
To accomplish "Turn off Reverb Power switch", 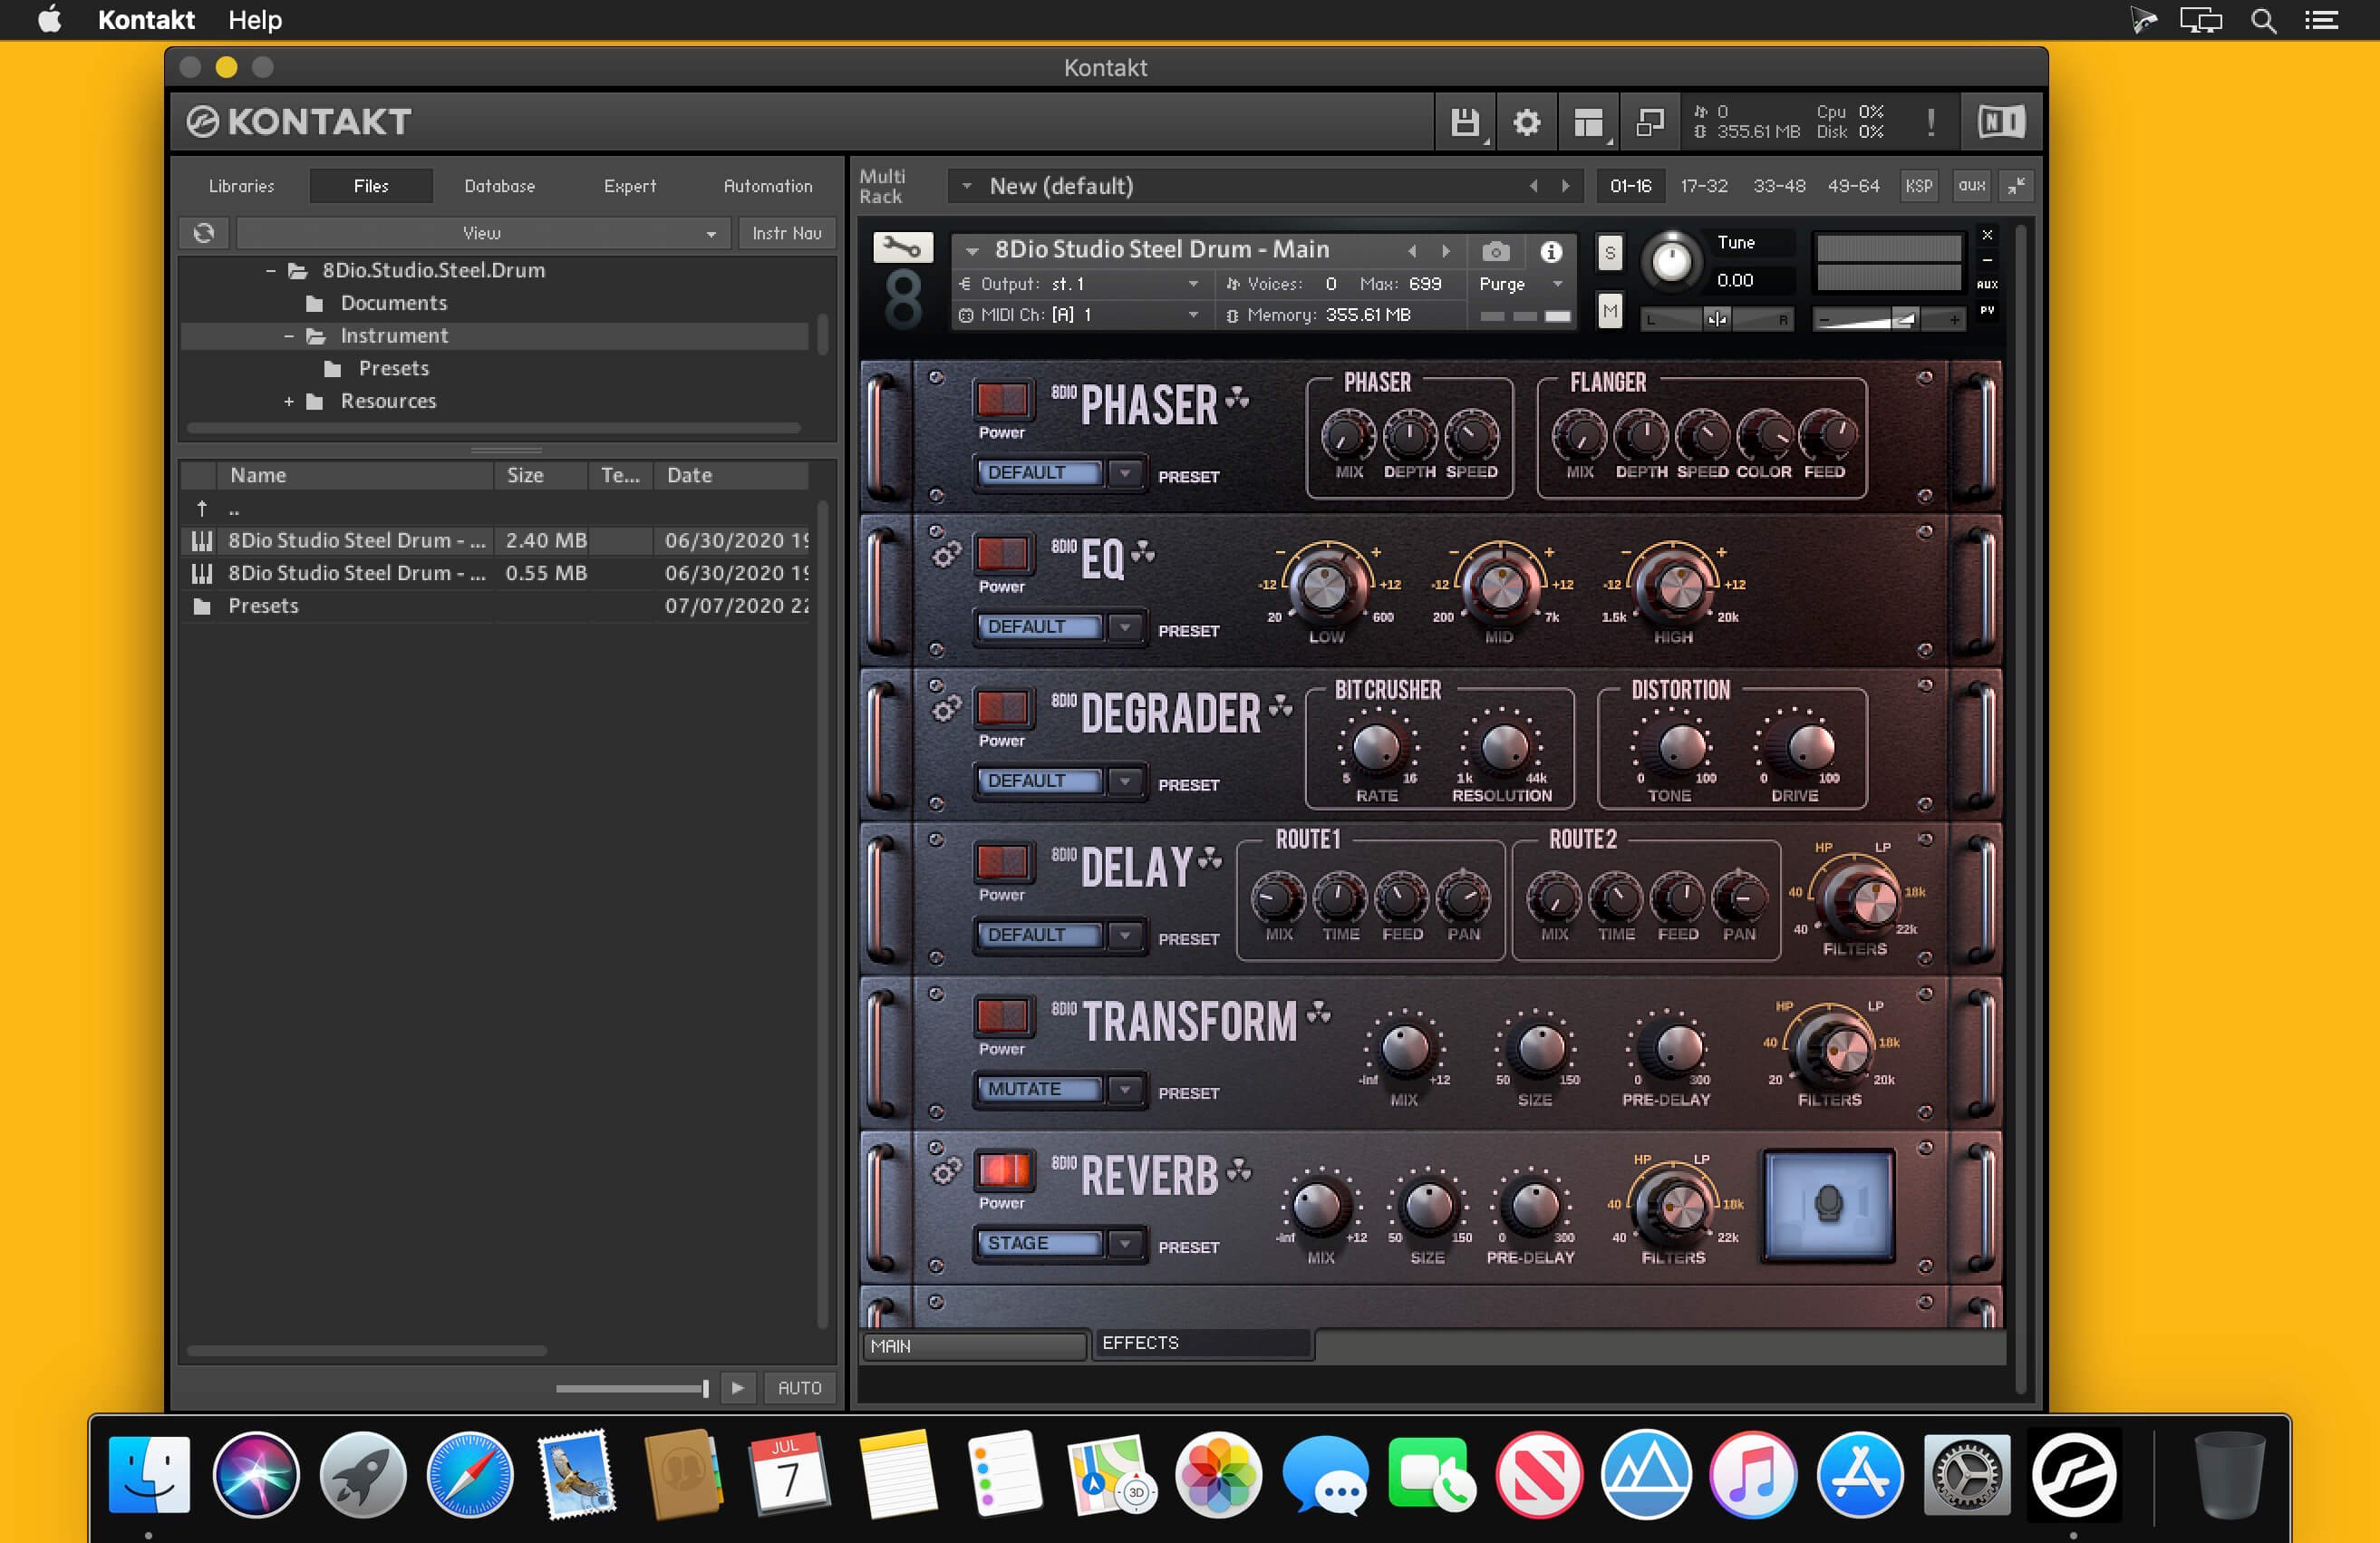I will [1002, 1170].
